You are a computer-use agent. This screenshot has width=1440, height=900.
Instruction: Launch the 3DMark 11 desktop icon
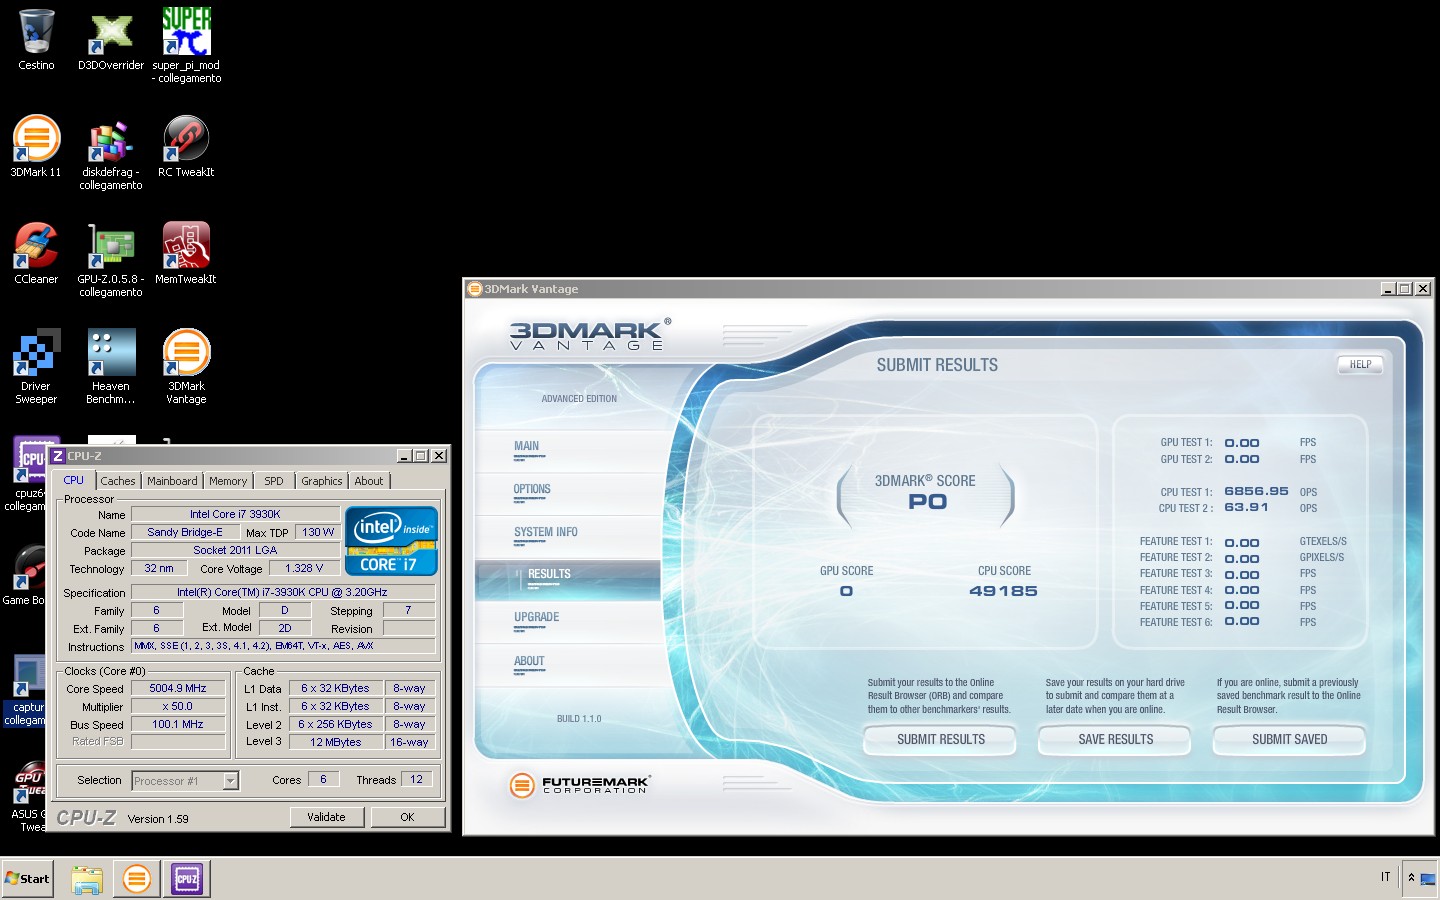tap(36, 138)
